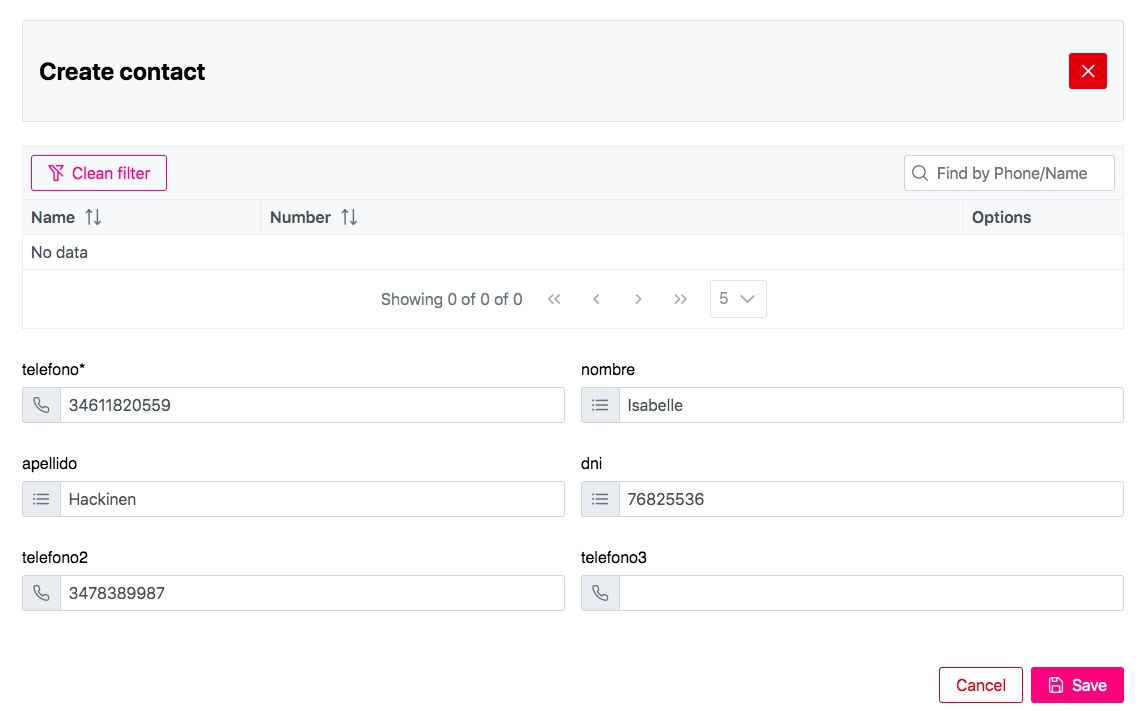Click the nombre field containing Isabelle
This screenshot has width=1147, height=711.
pyautogui.click(x=871, y=405)
